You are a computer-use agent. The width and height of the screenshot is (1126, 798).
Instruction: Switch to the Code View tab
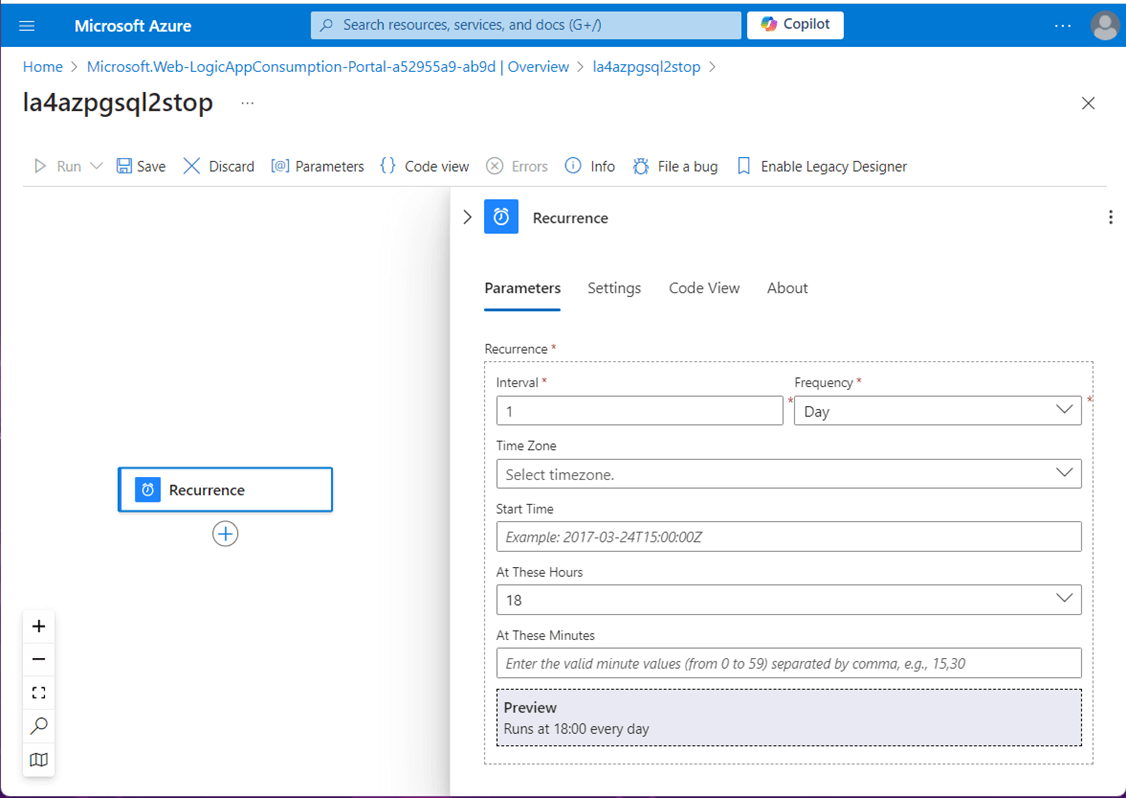(x=704, y=288)
